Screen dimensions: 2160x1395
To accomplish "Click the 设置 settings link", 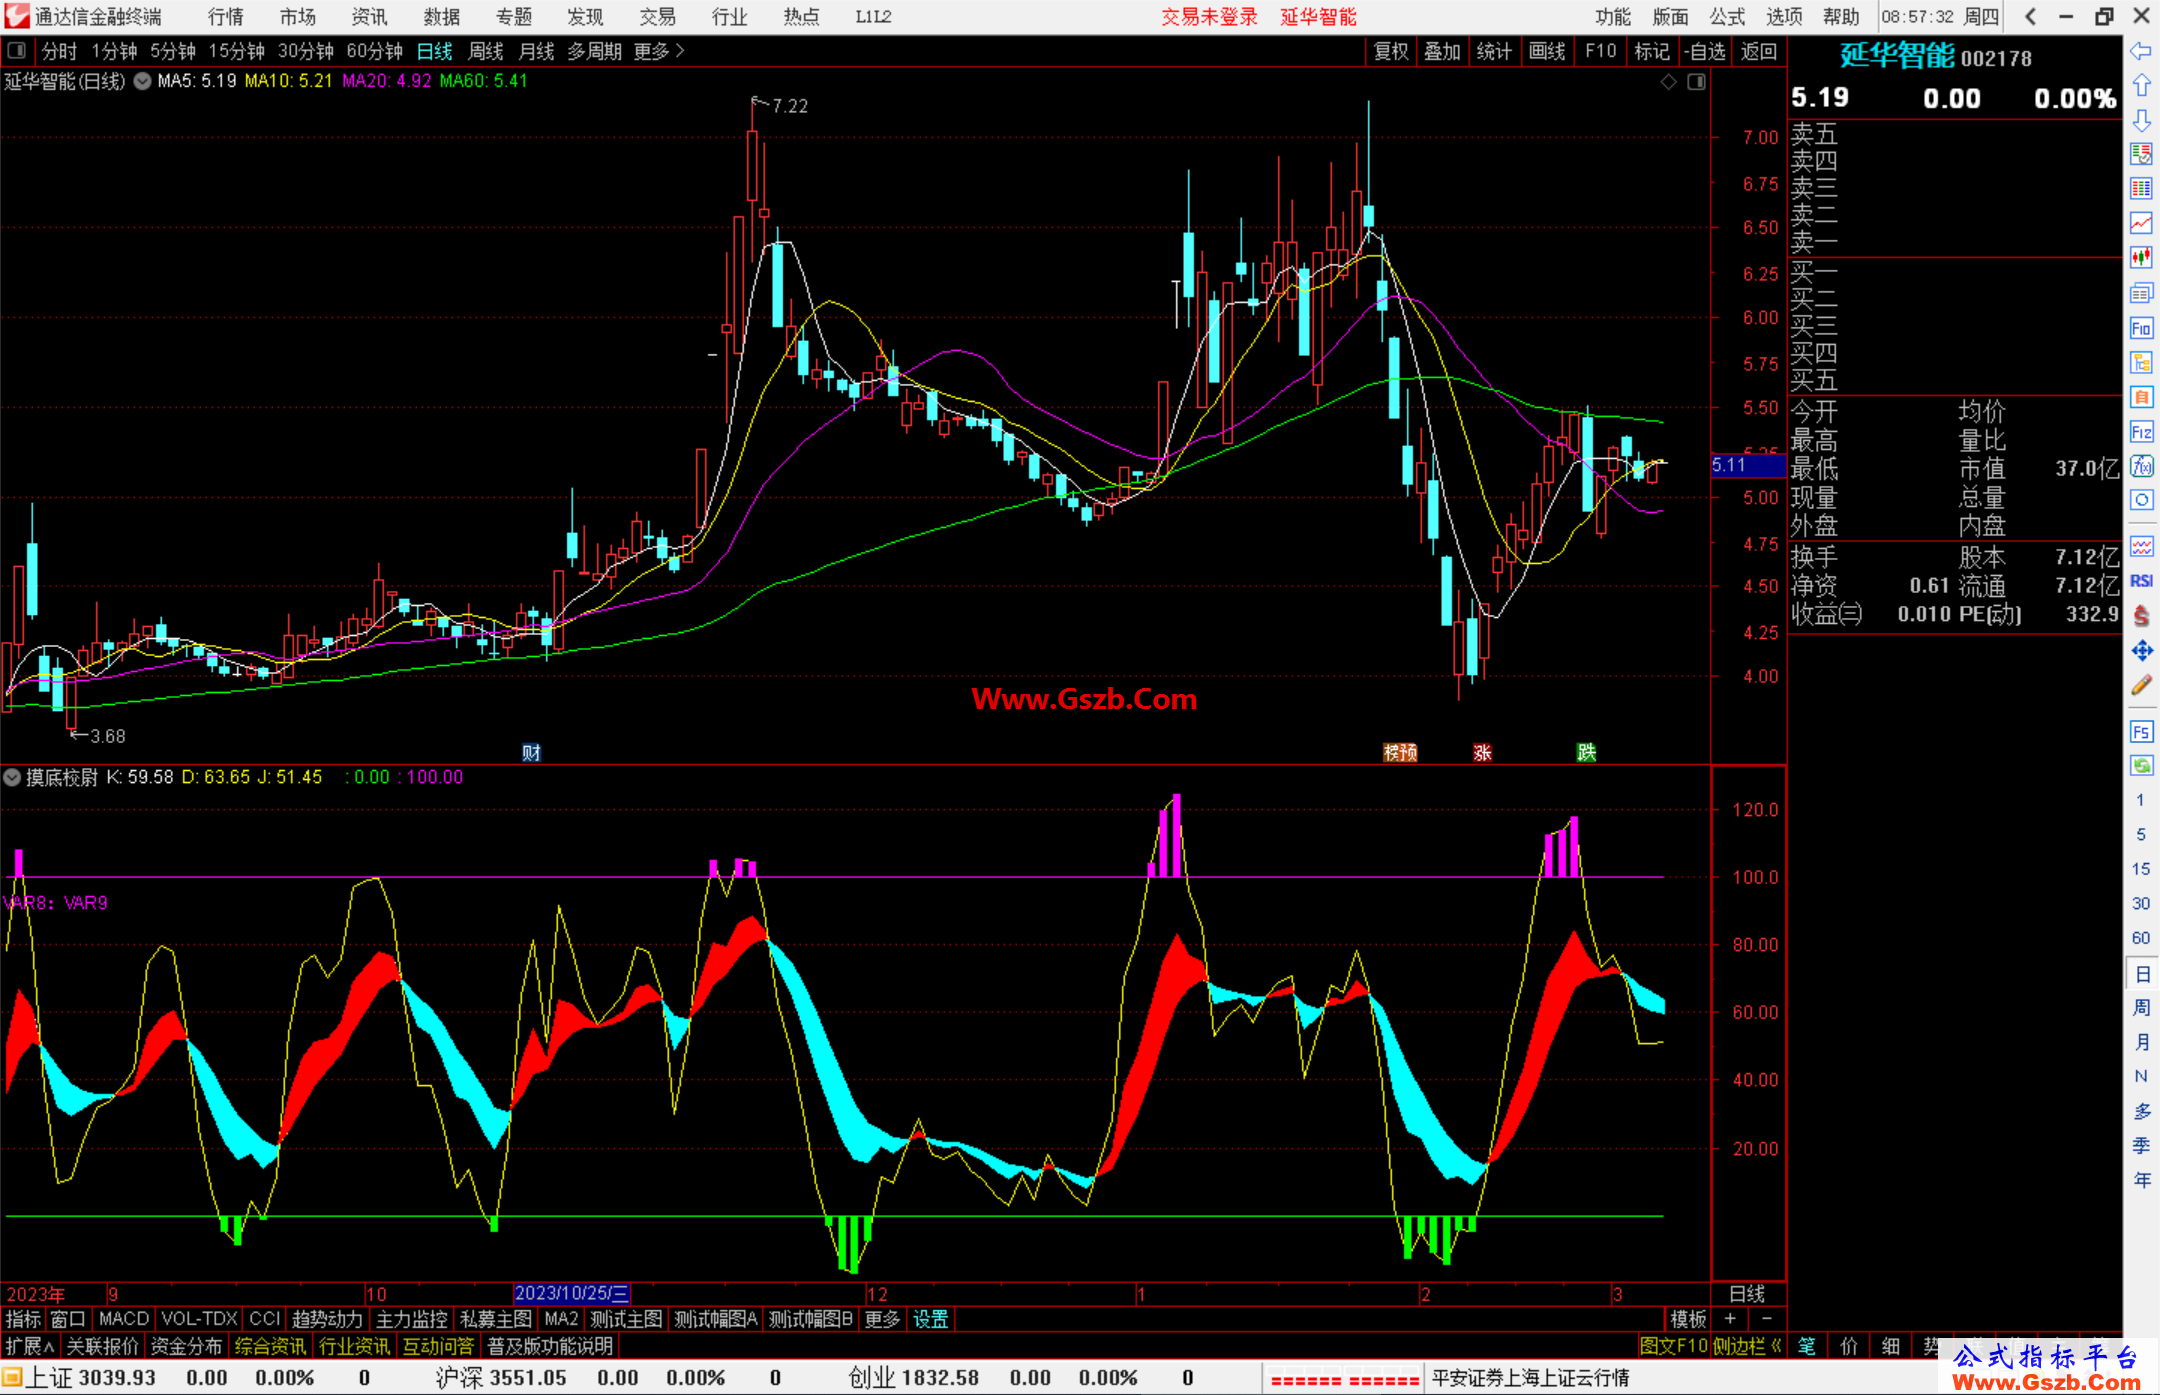I will (x=930, y=1319).
